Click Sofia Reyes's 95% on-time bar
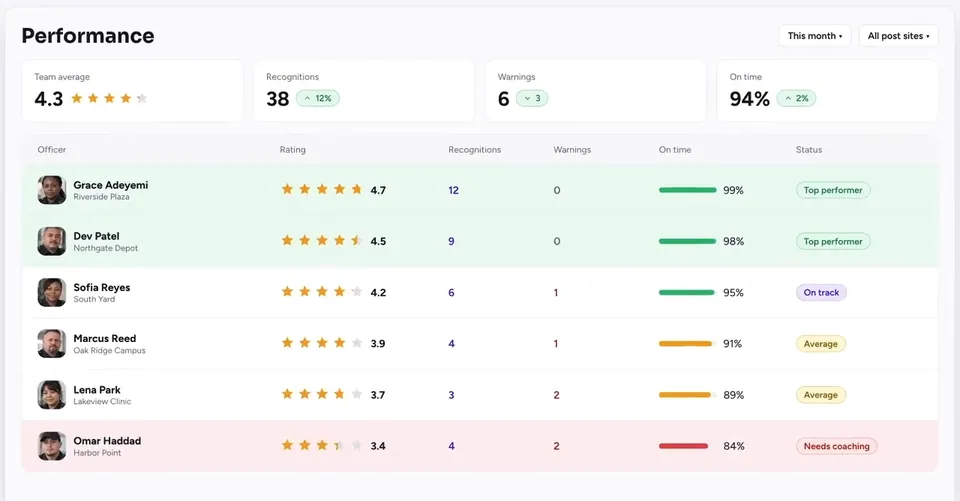Screen dimensions: 960x501 (688, 292)
